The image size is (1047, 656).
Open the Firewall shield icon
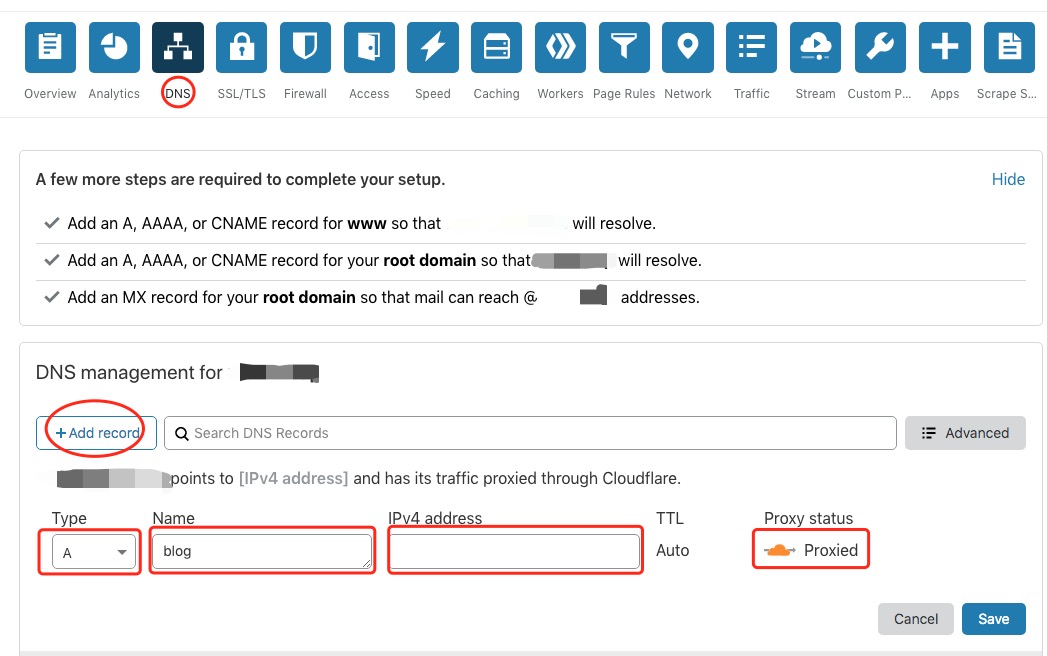pos(305,47)
